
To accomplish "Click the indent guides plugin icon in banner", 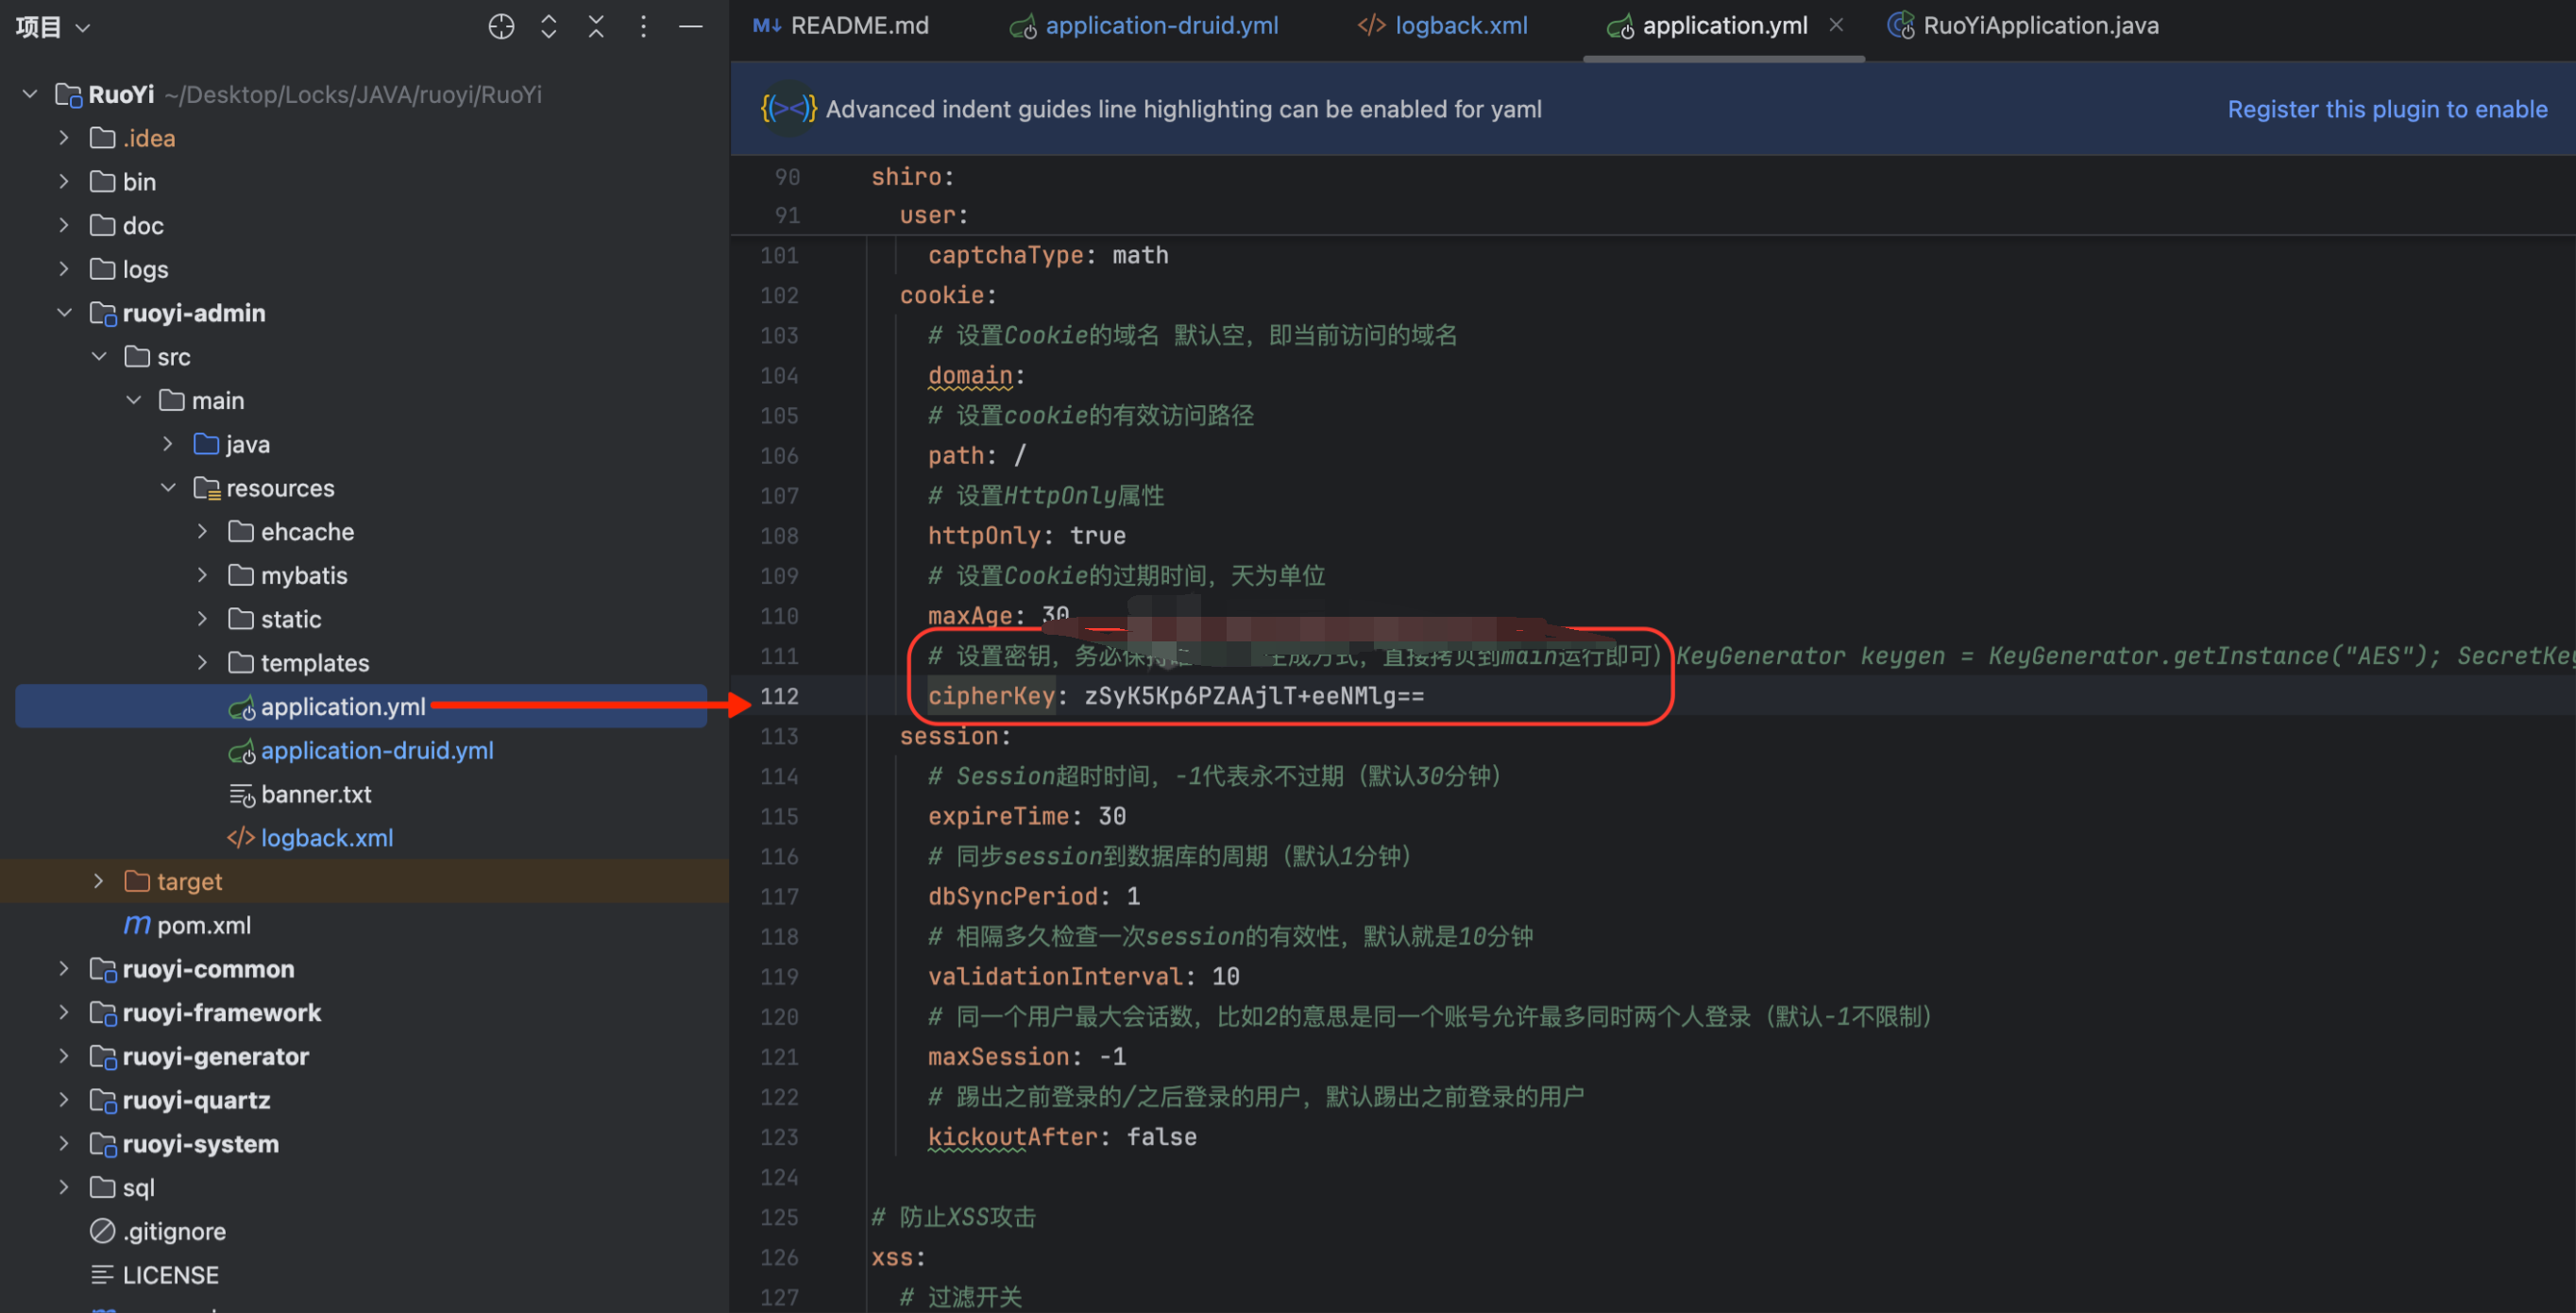I will coord(787,109).
